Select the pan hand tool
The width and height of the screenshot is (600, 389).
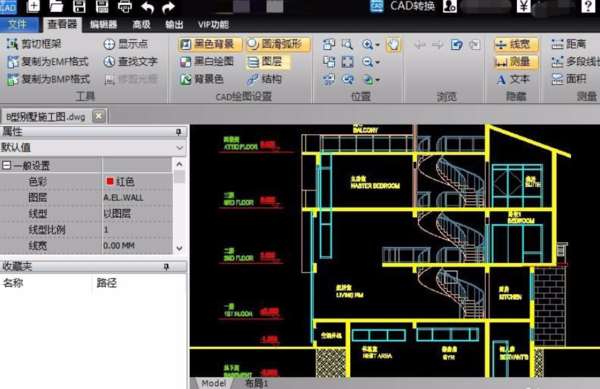[393, 45]
